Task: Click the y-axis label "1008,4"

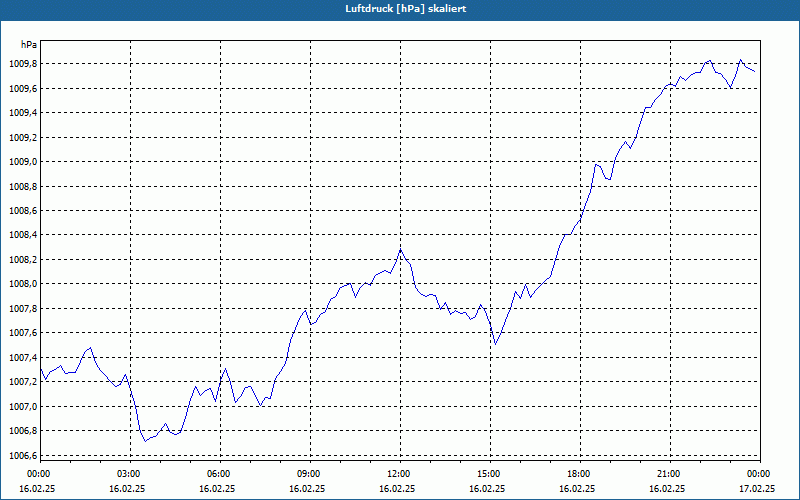Action: point(23,235)
